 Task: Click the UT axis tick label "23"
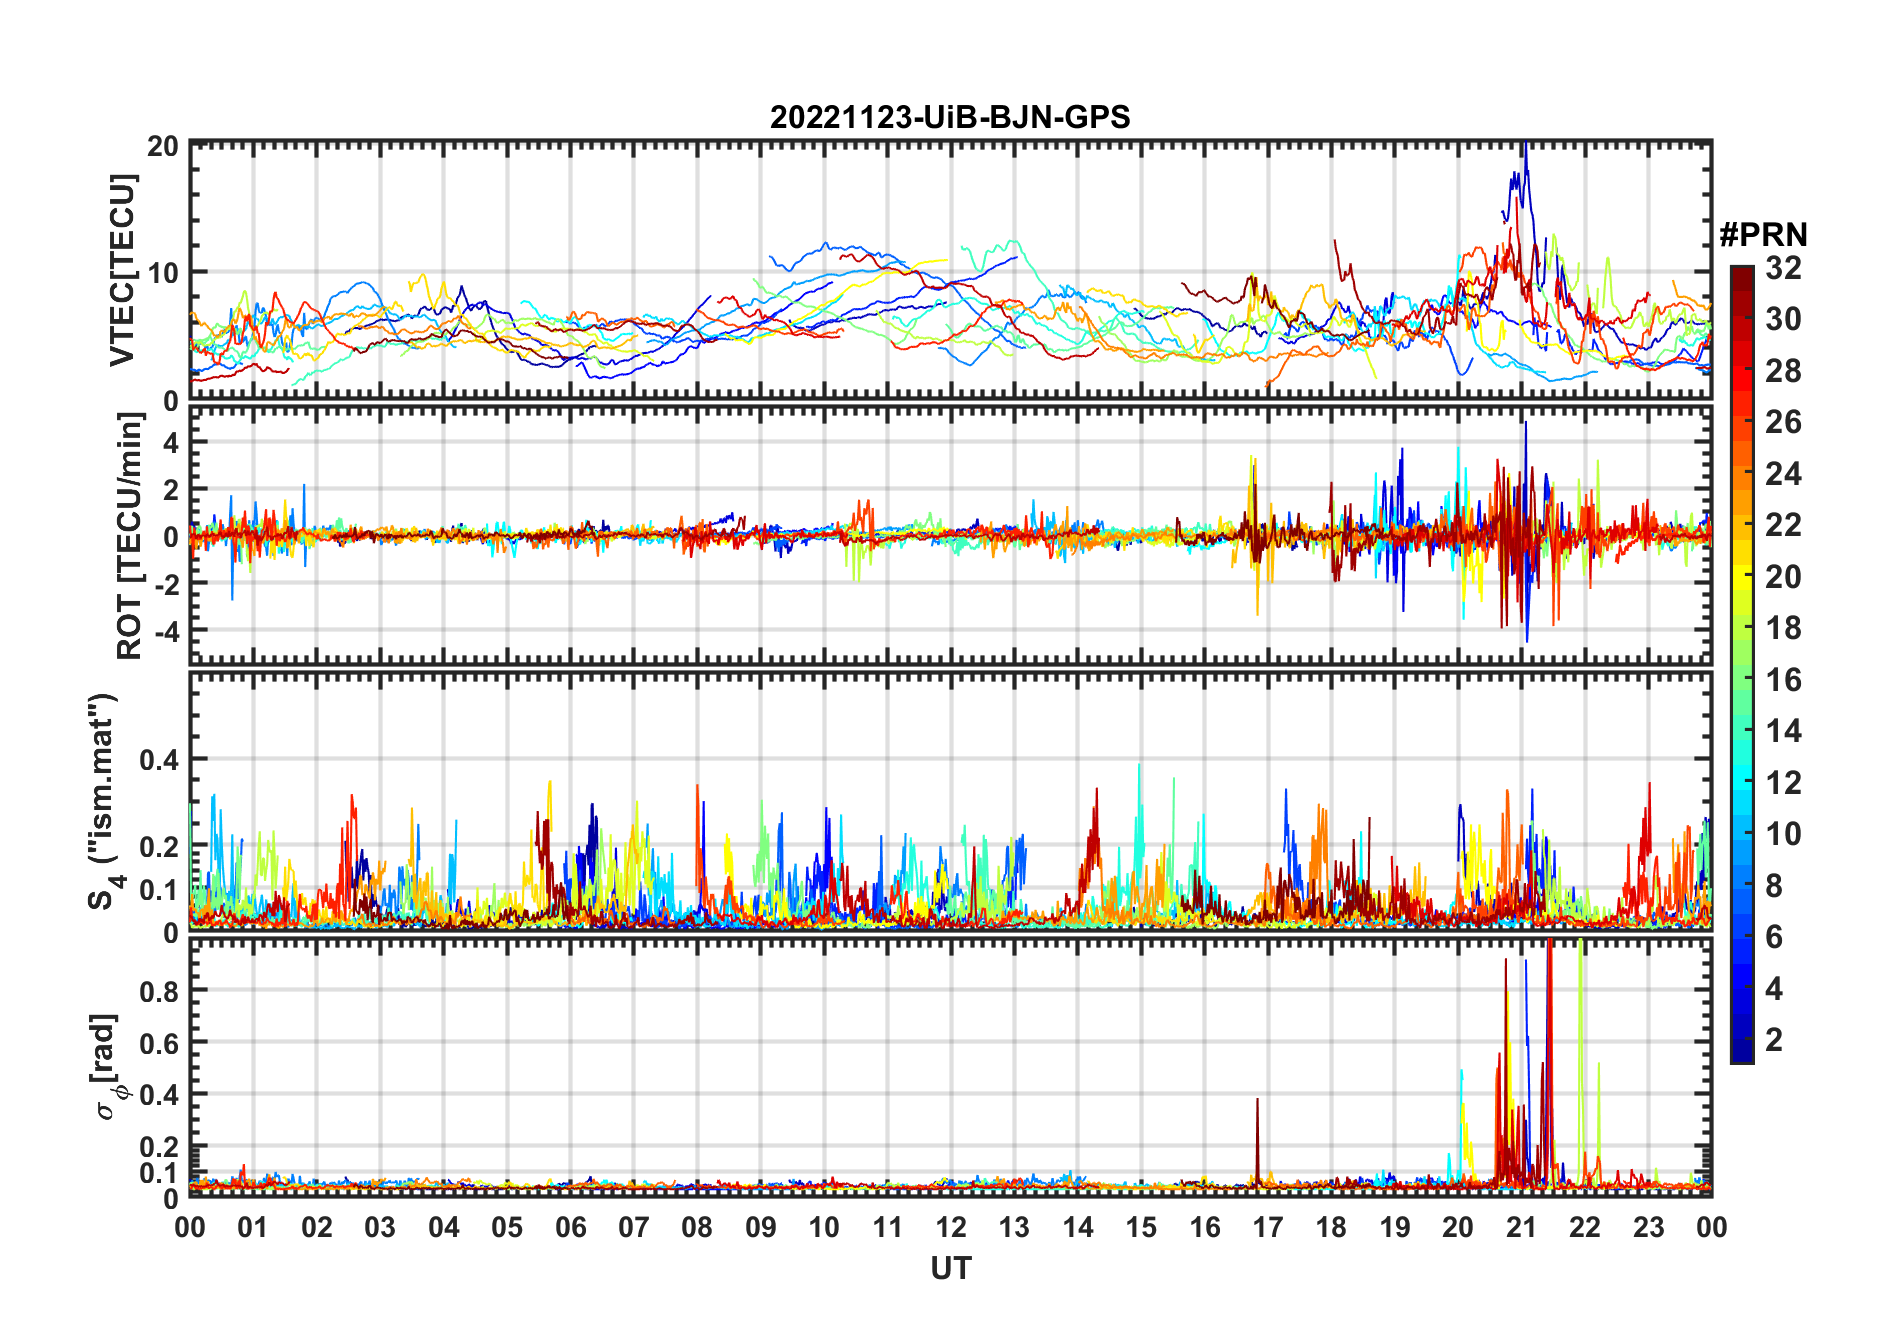1648,1228
